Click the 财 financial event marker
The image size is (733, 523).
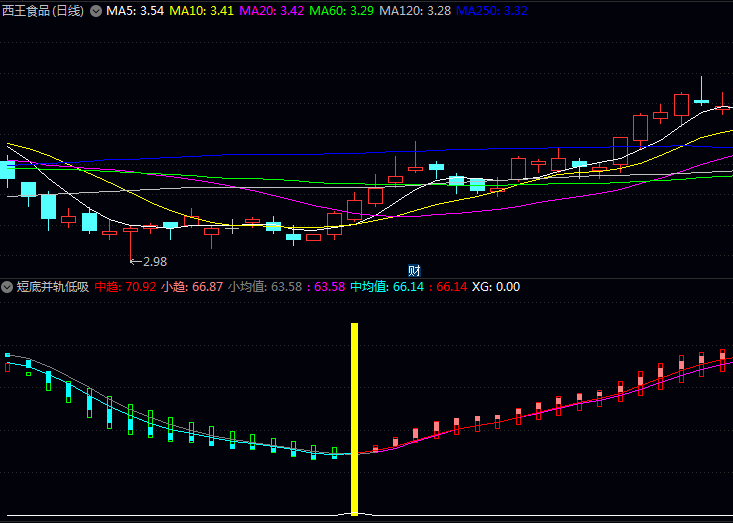(414, 271)
